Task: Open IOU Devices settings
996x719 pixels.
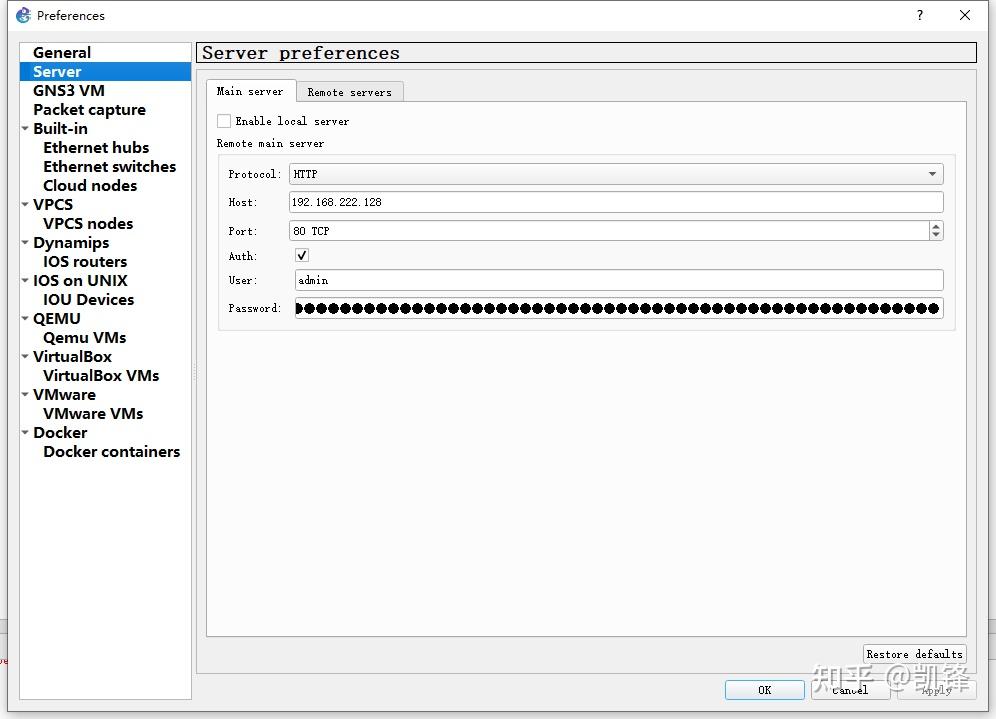Action: (88, 299)
